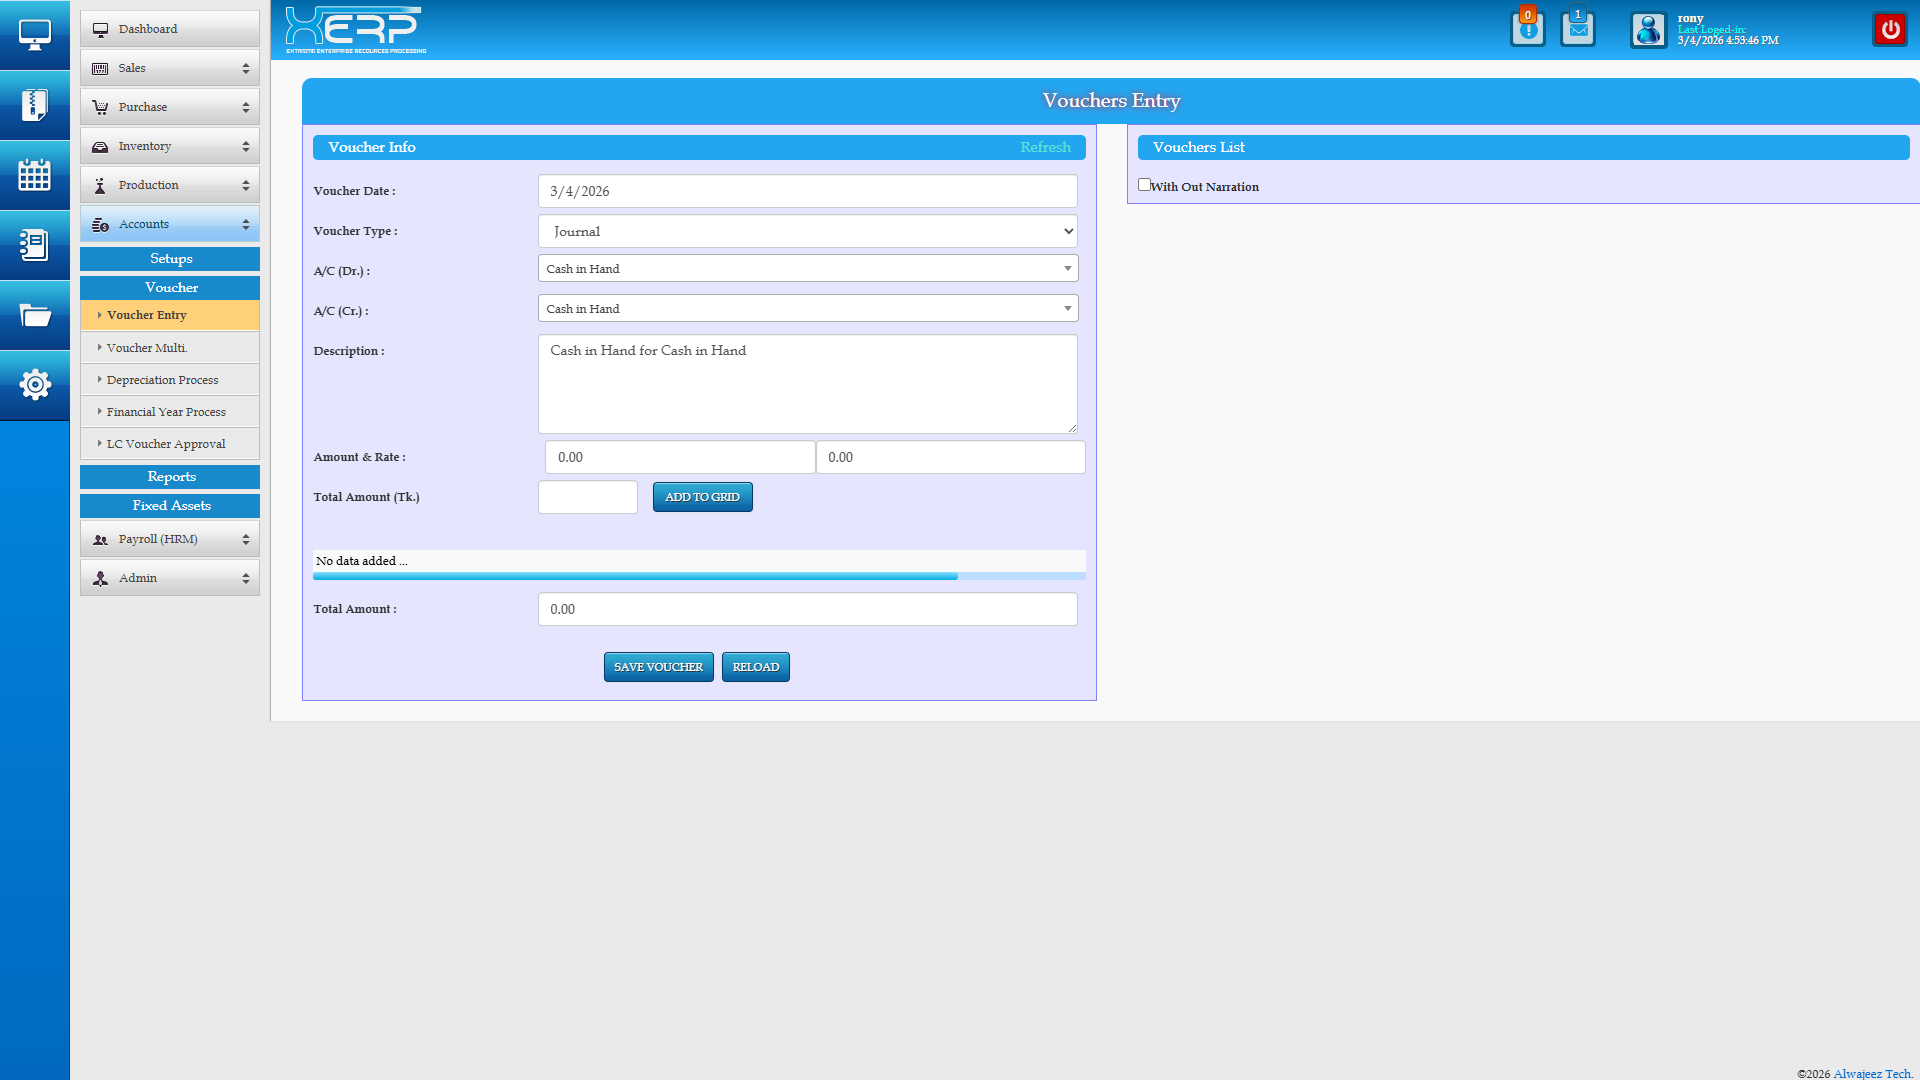The height and width of the screenshot is (1080, 1920).
Task: Open the Voucher Multi. menu item
Action: (147, 348)
